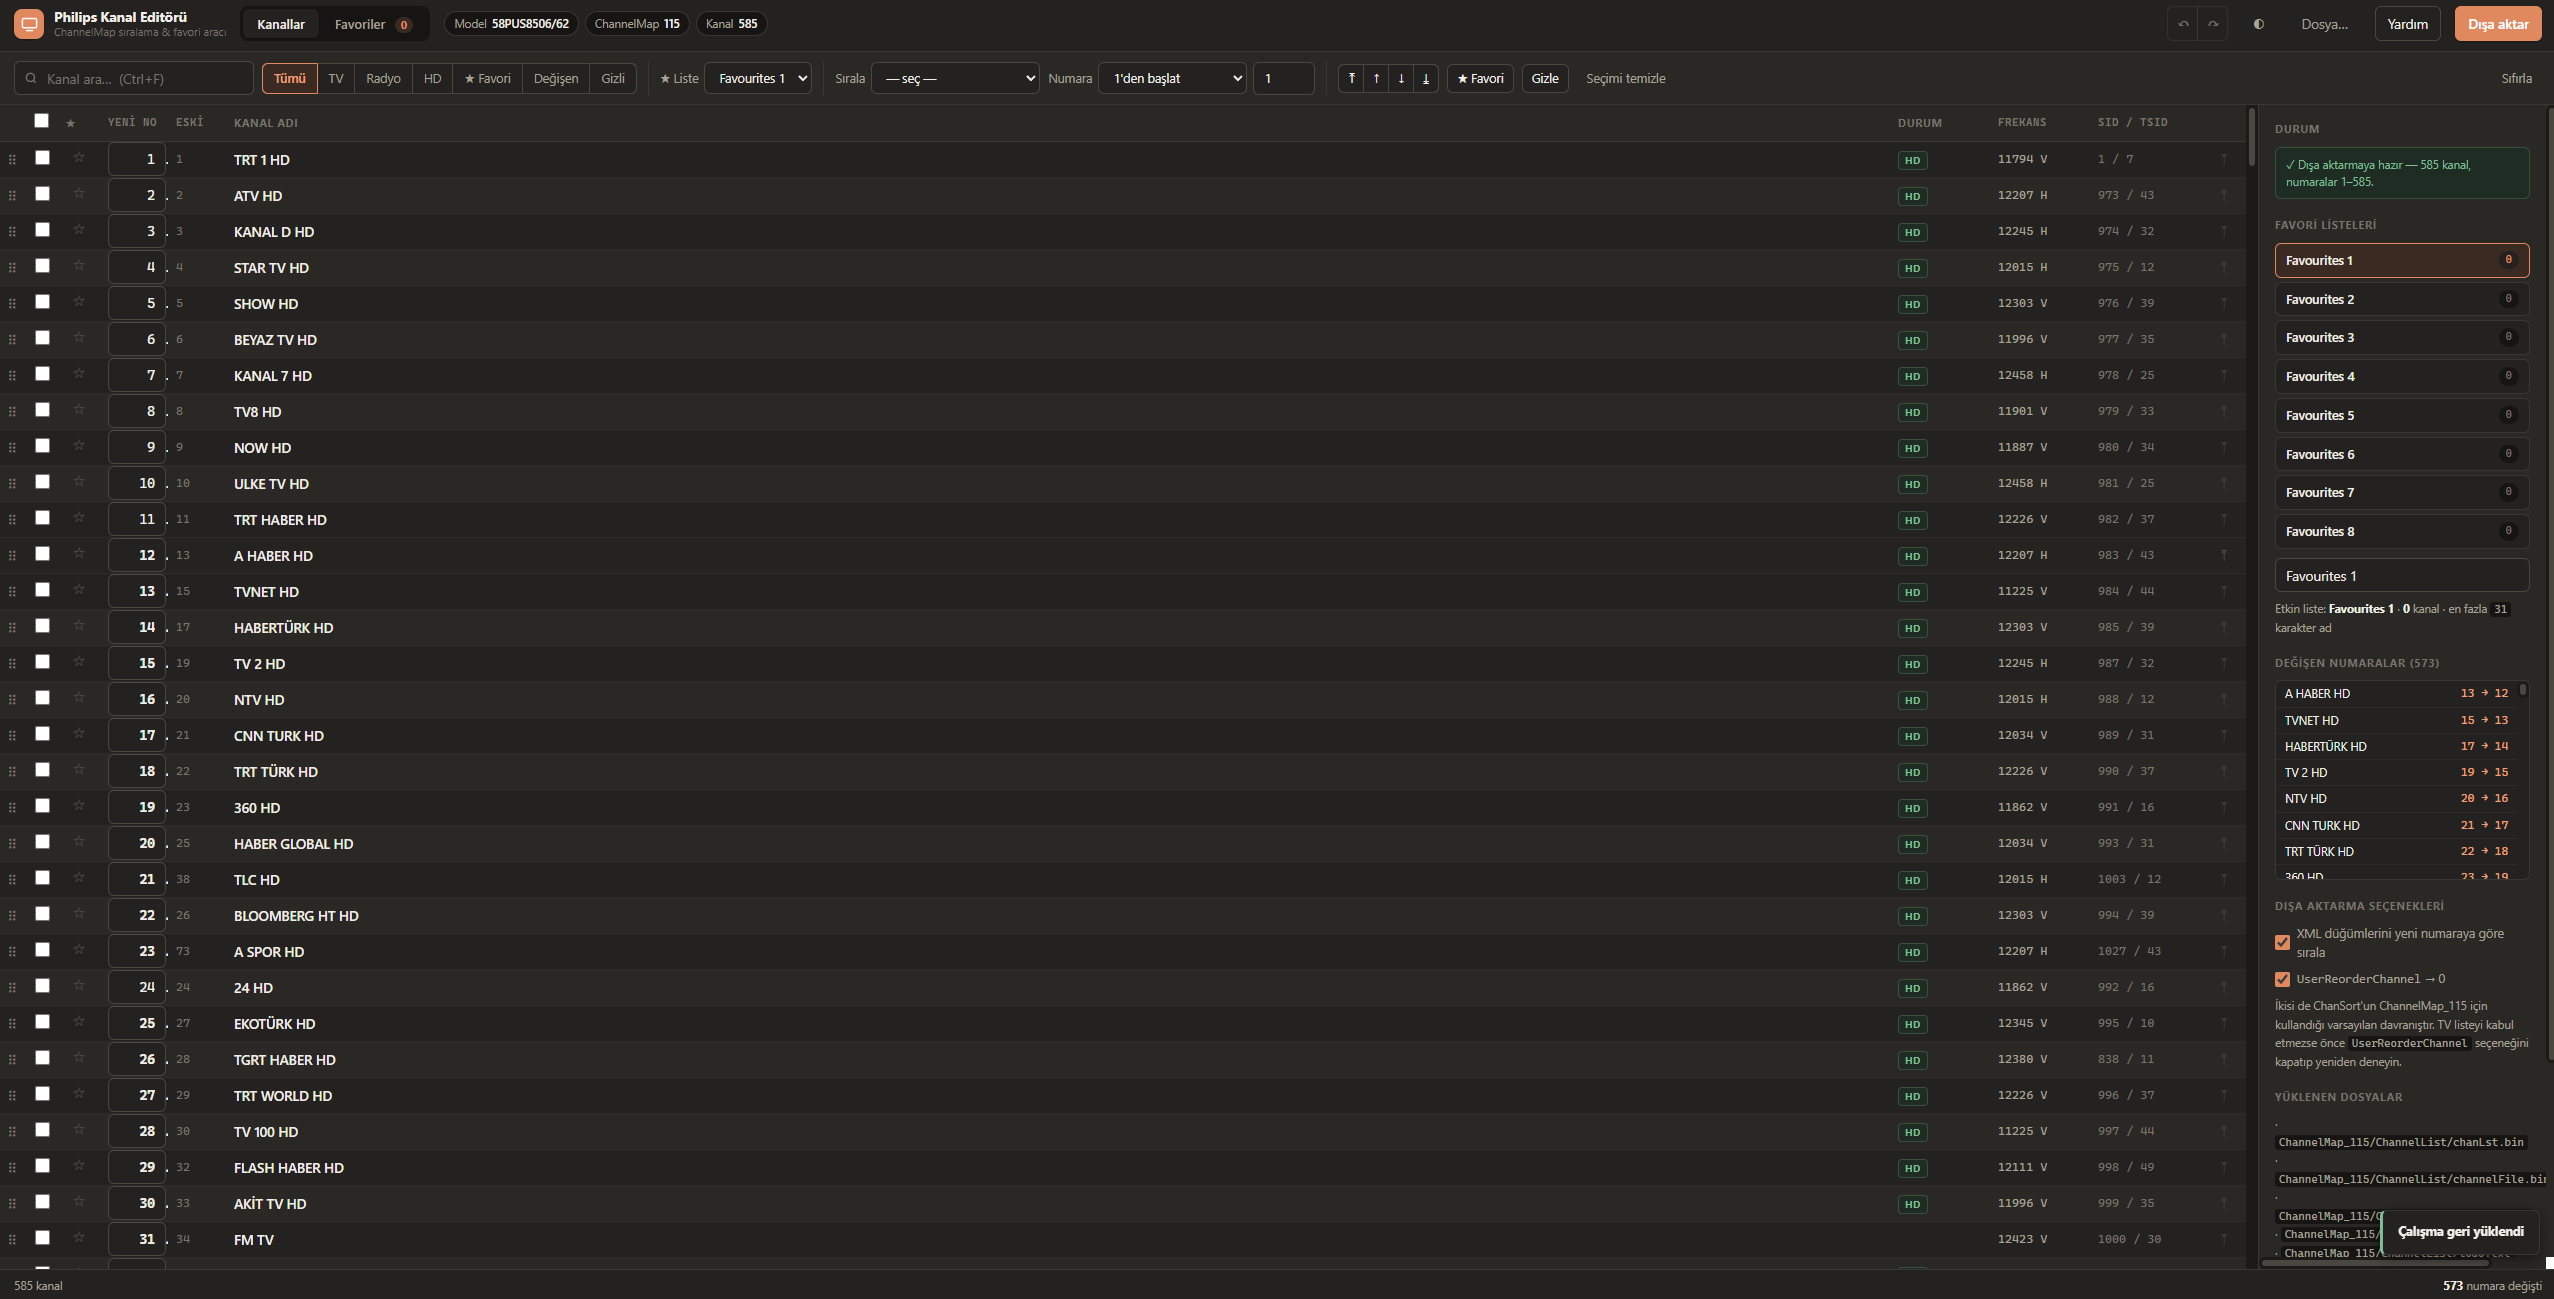The image size is (2554, 1299).
Task: Tick the checkbox next to 360 HD
Action: [42, 806]
